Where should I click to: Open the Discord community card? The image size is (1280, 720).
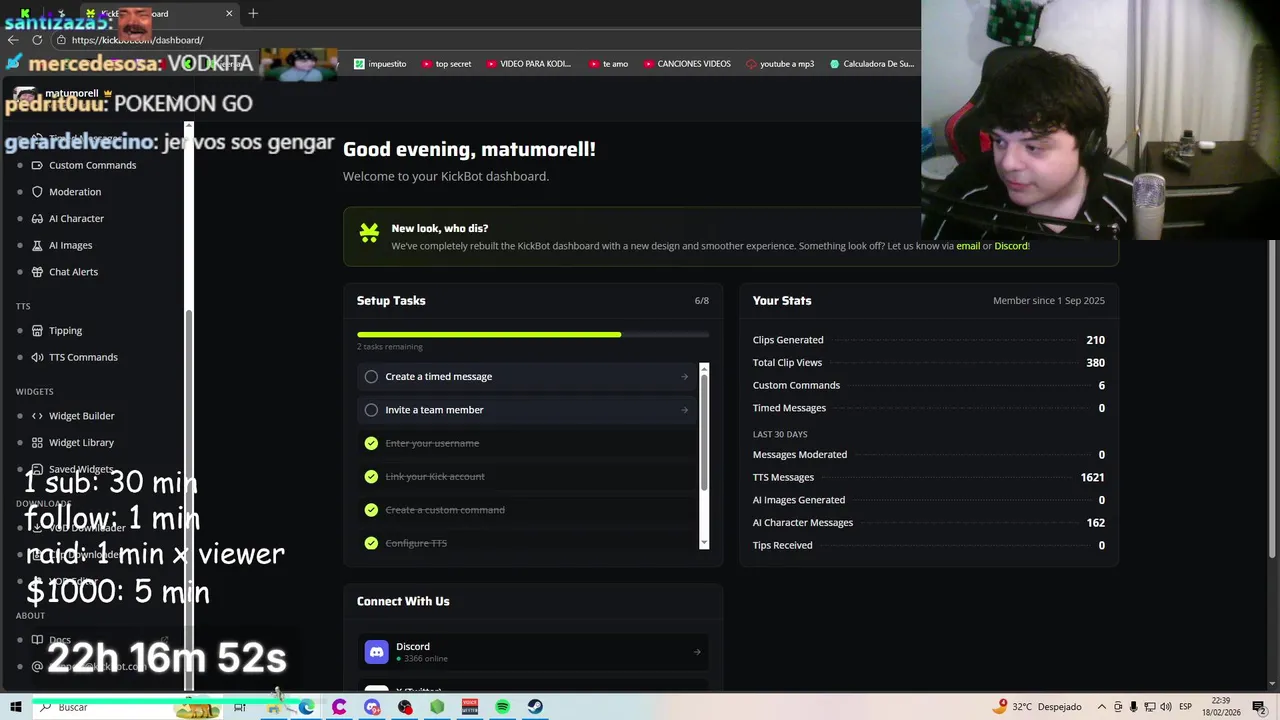click(x=533, y=652)
